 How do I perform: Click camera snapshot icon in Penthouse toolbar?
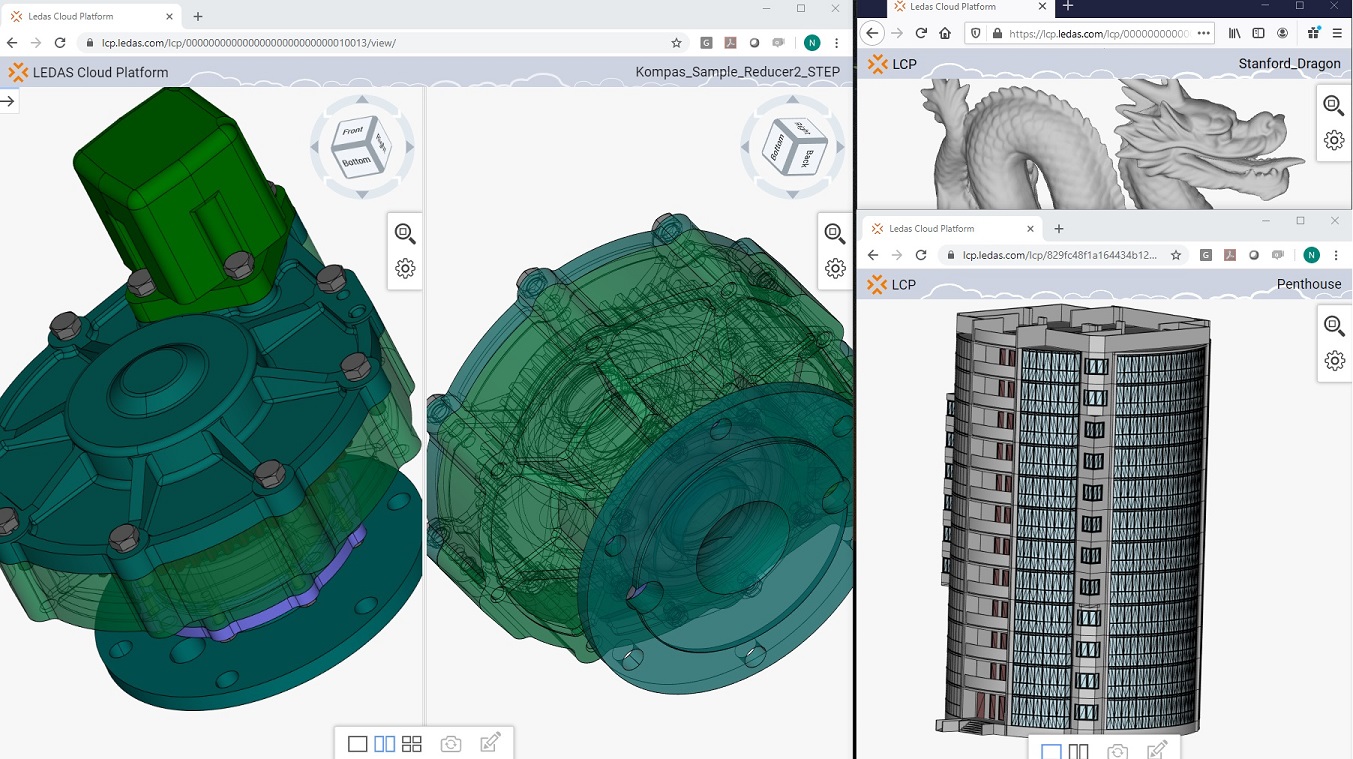coord(1118,751)
